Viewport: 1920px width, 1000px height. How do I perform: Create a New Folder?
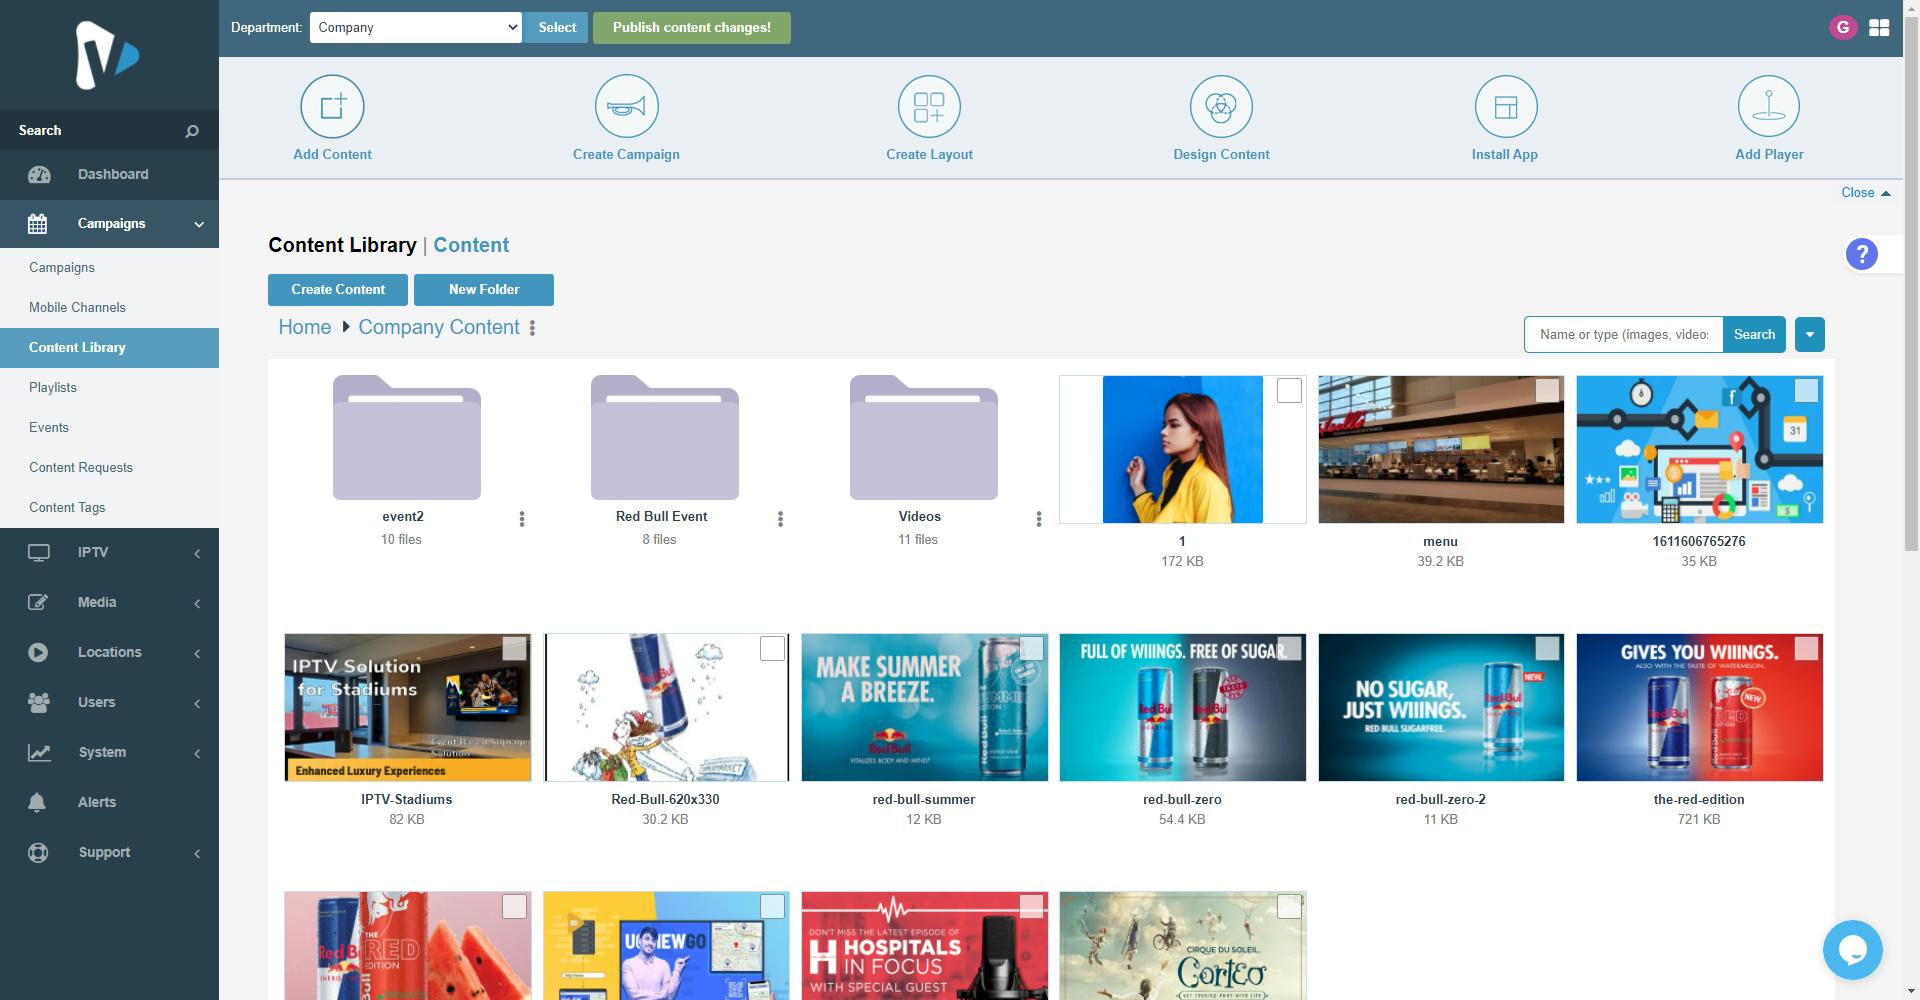click(x=484, y=289)
